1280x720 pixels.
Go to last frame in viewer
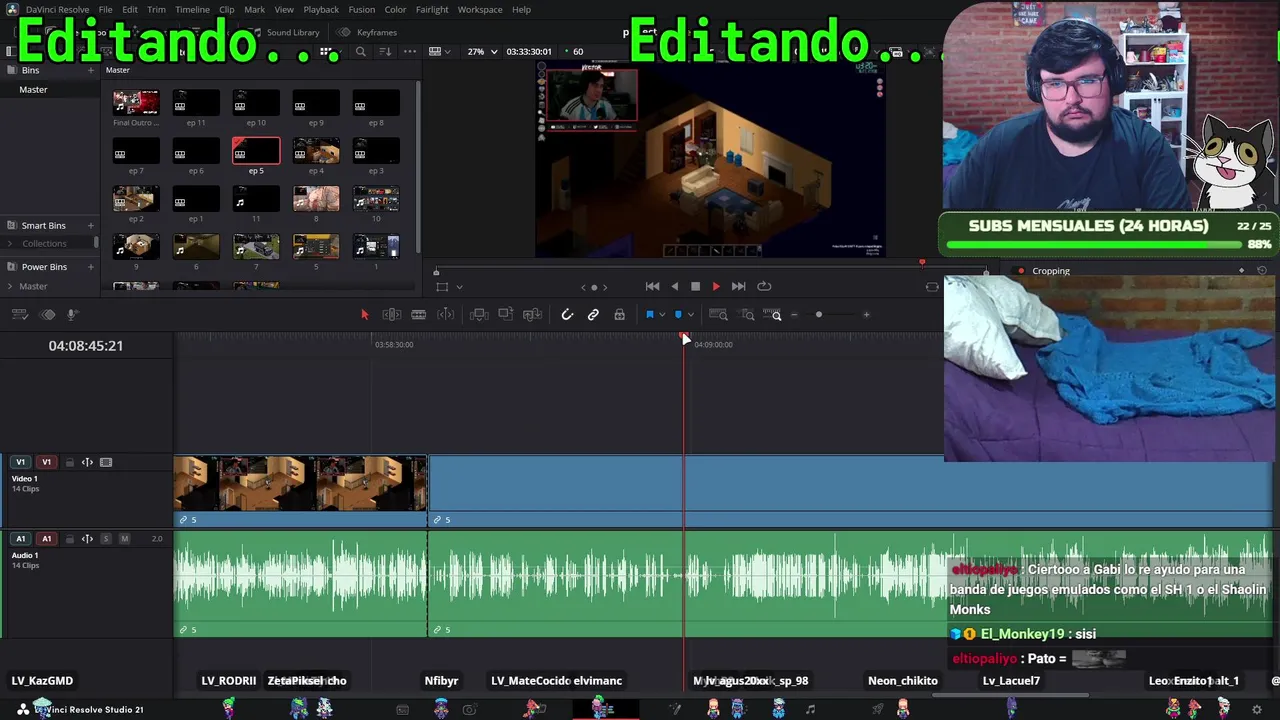click(x=738, y=287)
